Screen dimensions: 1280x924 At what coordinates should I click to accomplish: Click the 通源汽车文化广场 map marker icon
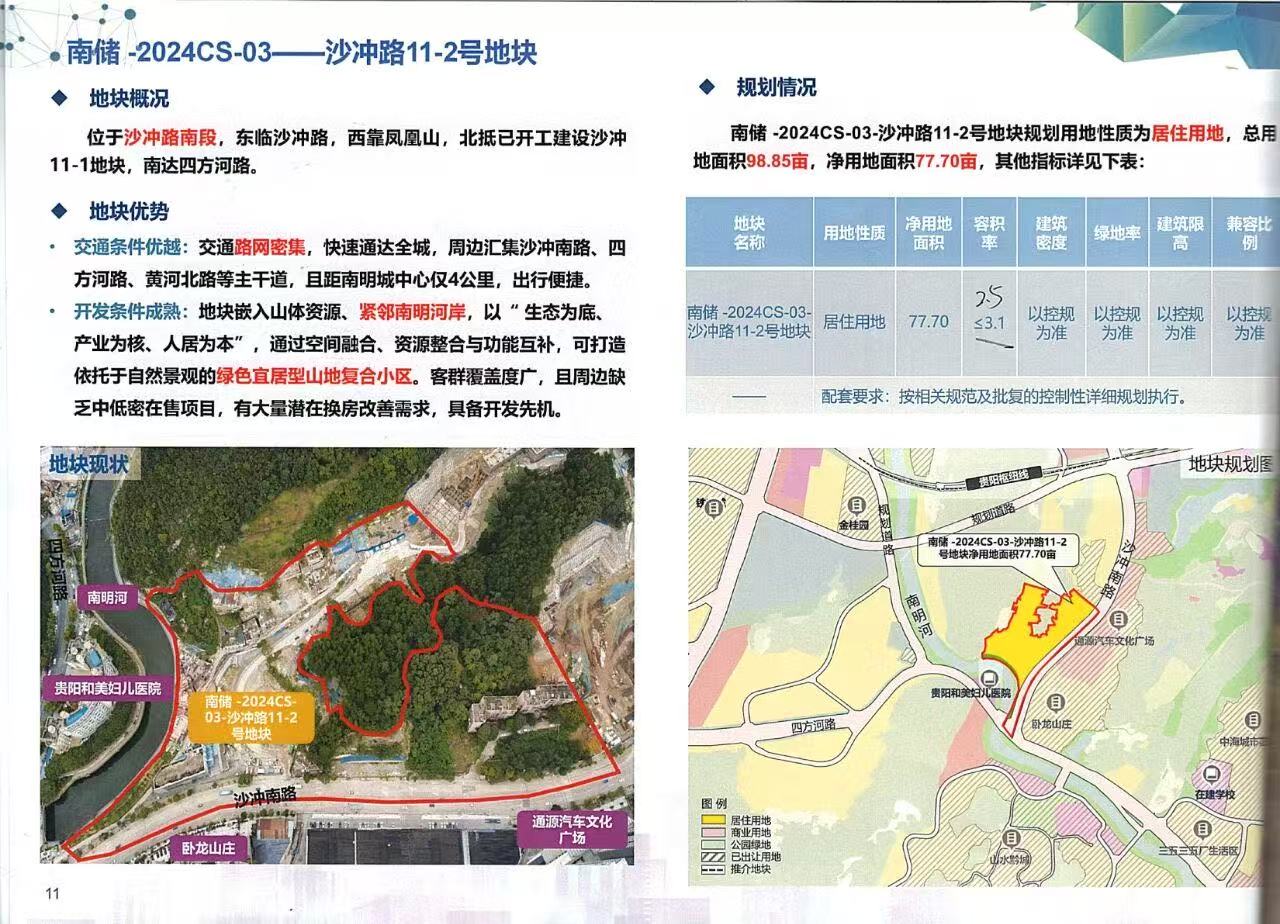(1119, 620)
